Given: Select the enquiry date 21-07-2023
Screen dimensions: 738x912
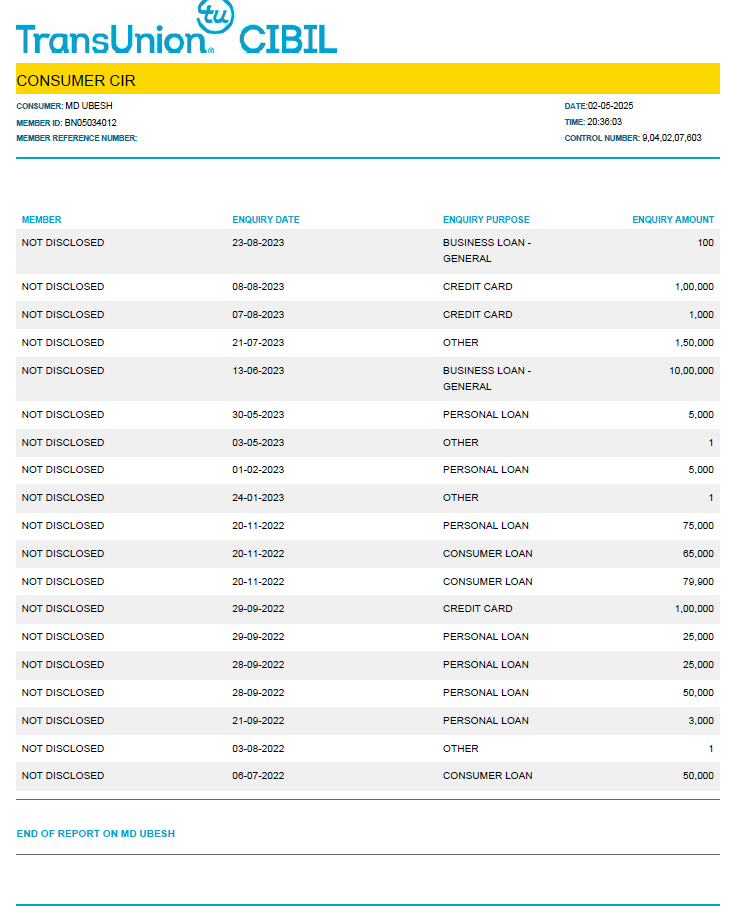Looking at the screenshot, I should (x=258, y=343).
